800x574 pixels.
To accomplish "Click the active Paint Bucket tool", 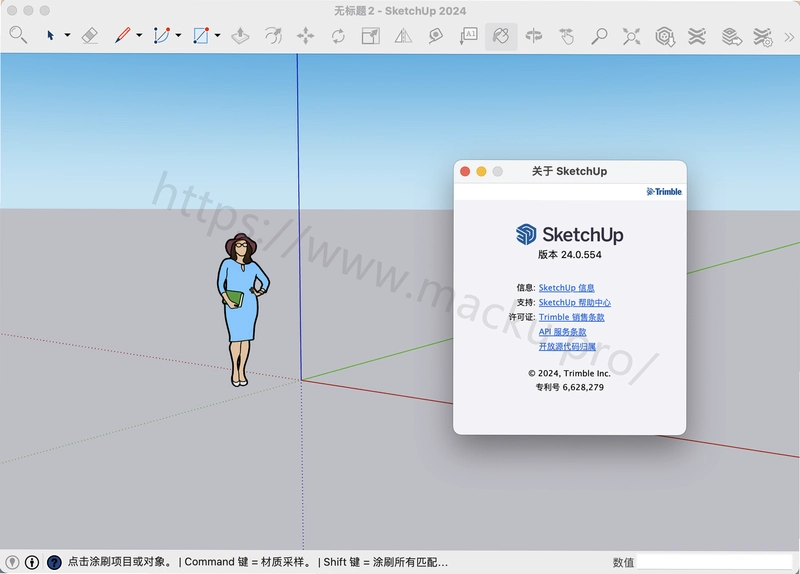I will (x=501, y=36).
